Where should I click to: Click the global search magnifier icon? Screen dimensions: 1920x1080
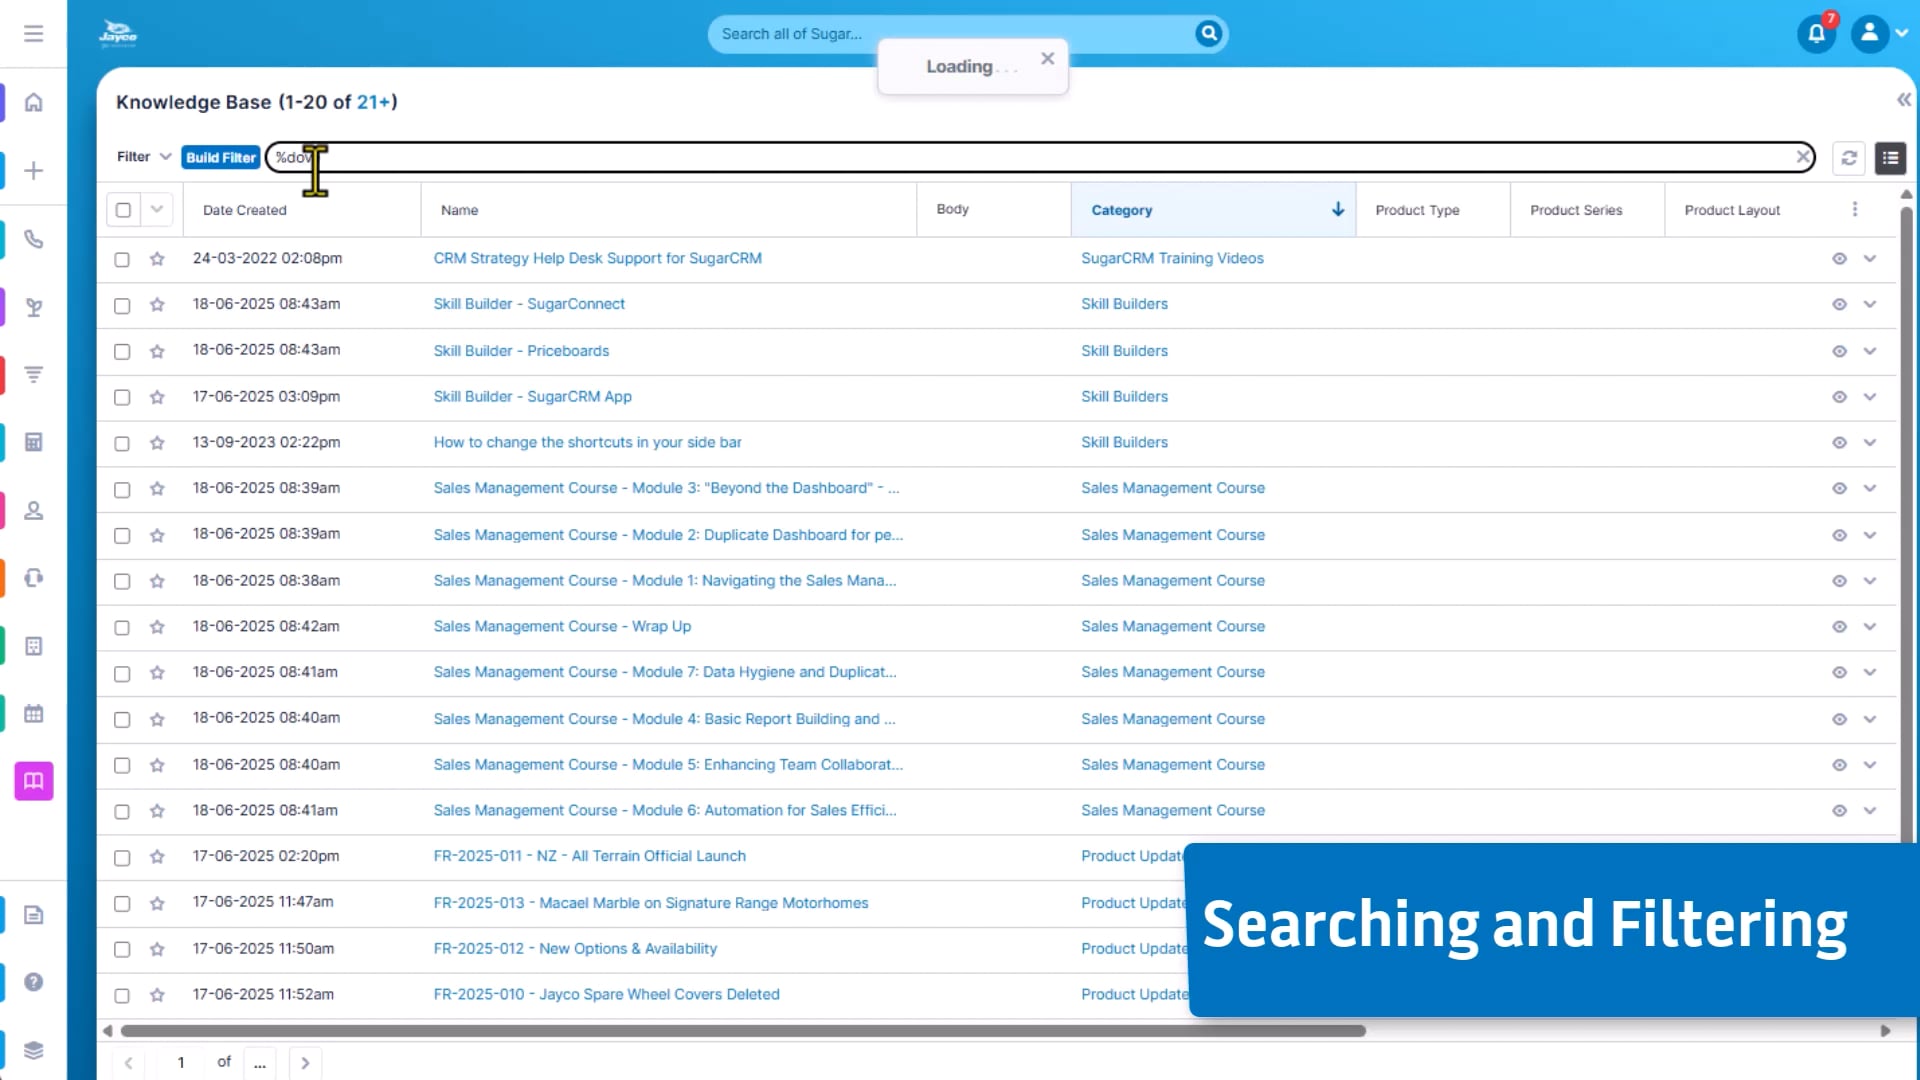pyautogui.click(x=1208, y=34)
